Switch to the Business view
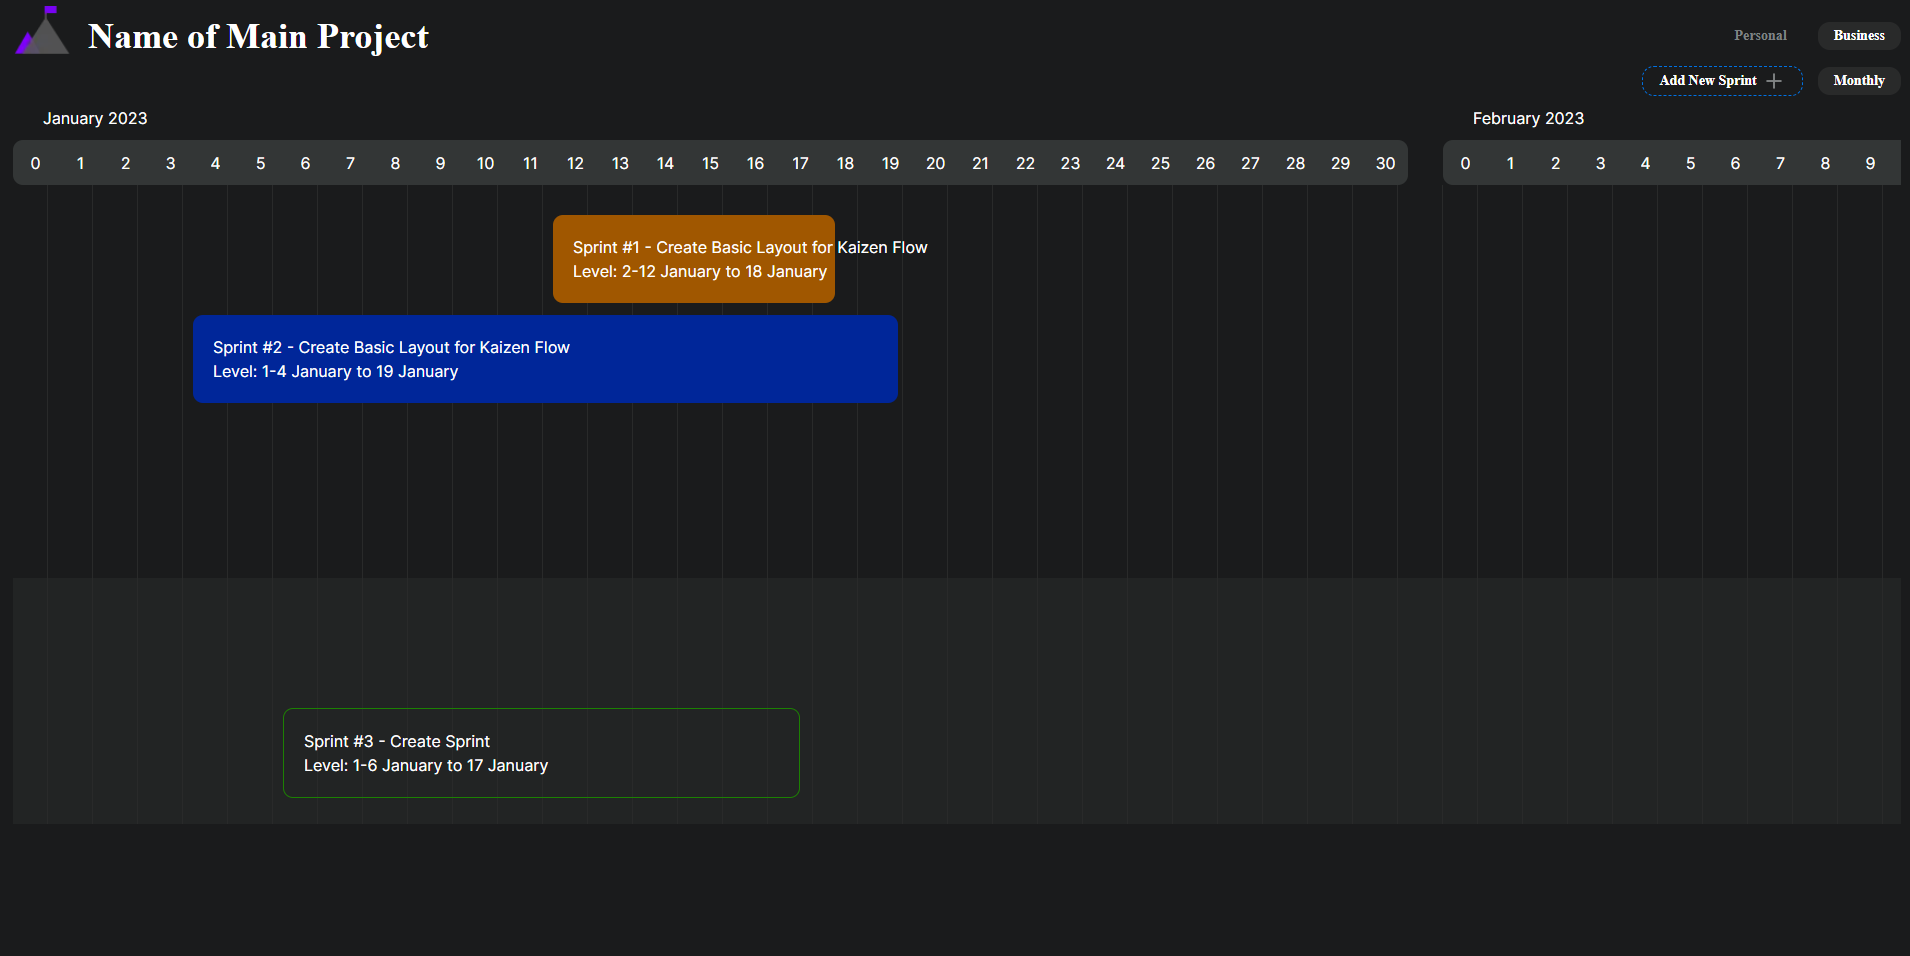The width and height of the screenshot is (1910, 956). (x=1857, y=35)
